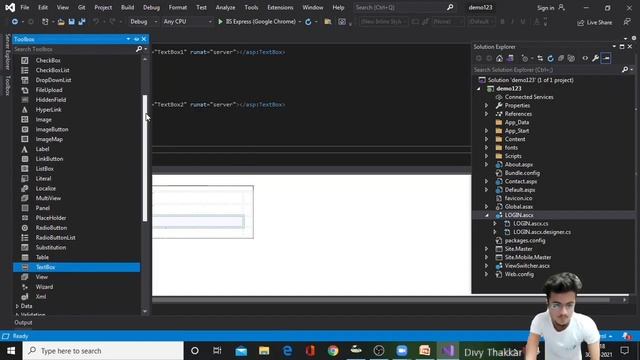This screenshot has width=640, height=360.
Task: Open the Edit menu
Action: [x=43, y=7]
